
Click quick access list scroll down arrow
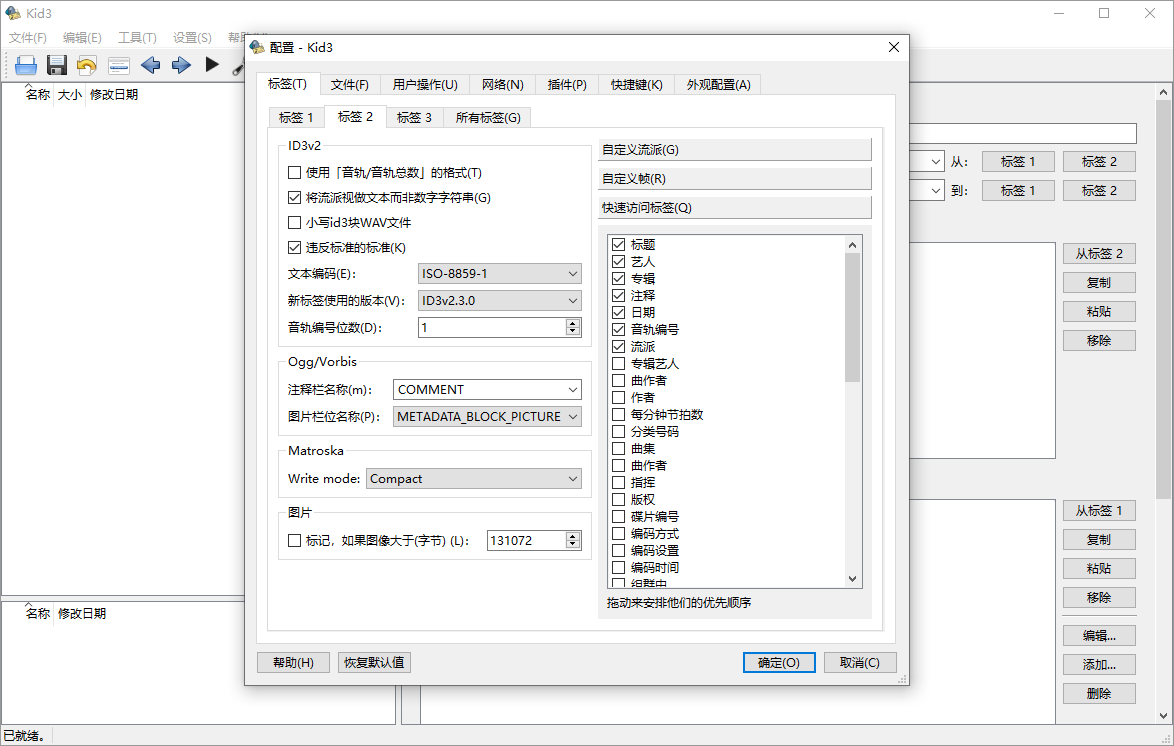pos(852,579)
